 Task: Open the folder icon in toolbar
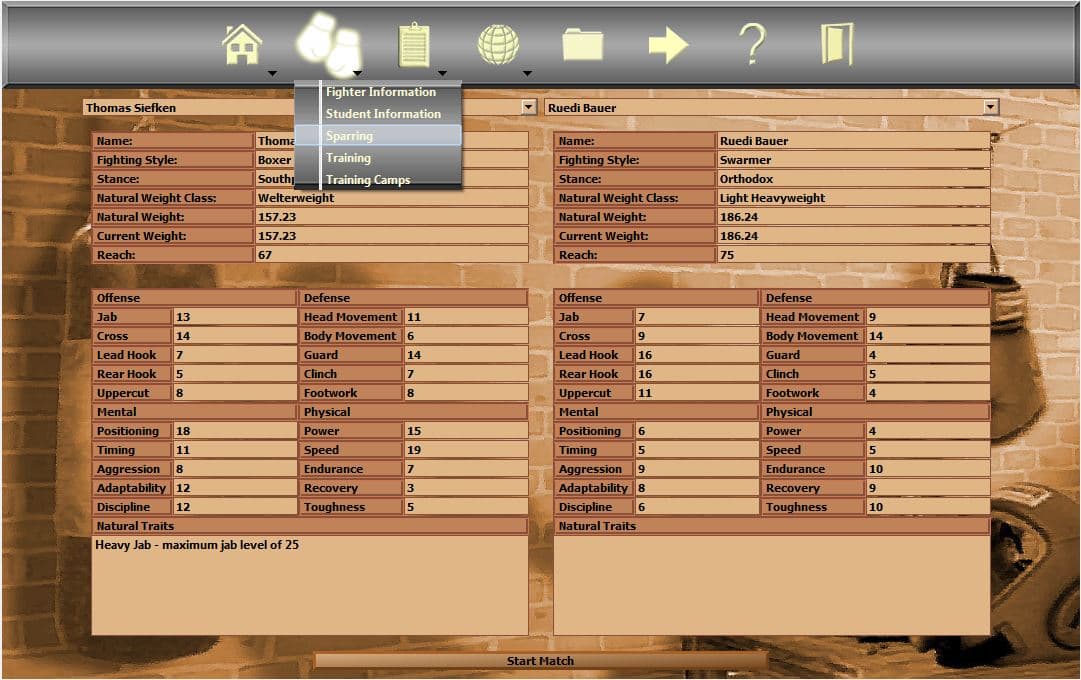[582, 45]
